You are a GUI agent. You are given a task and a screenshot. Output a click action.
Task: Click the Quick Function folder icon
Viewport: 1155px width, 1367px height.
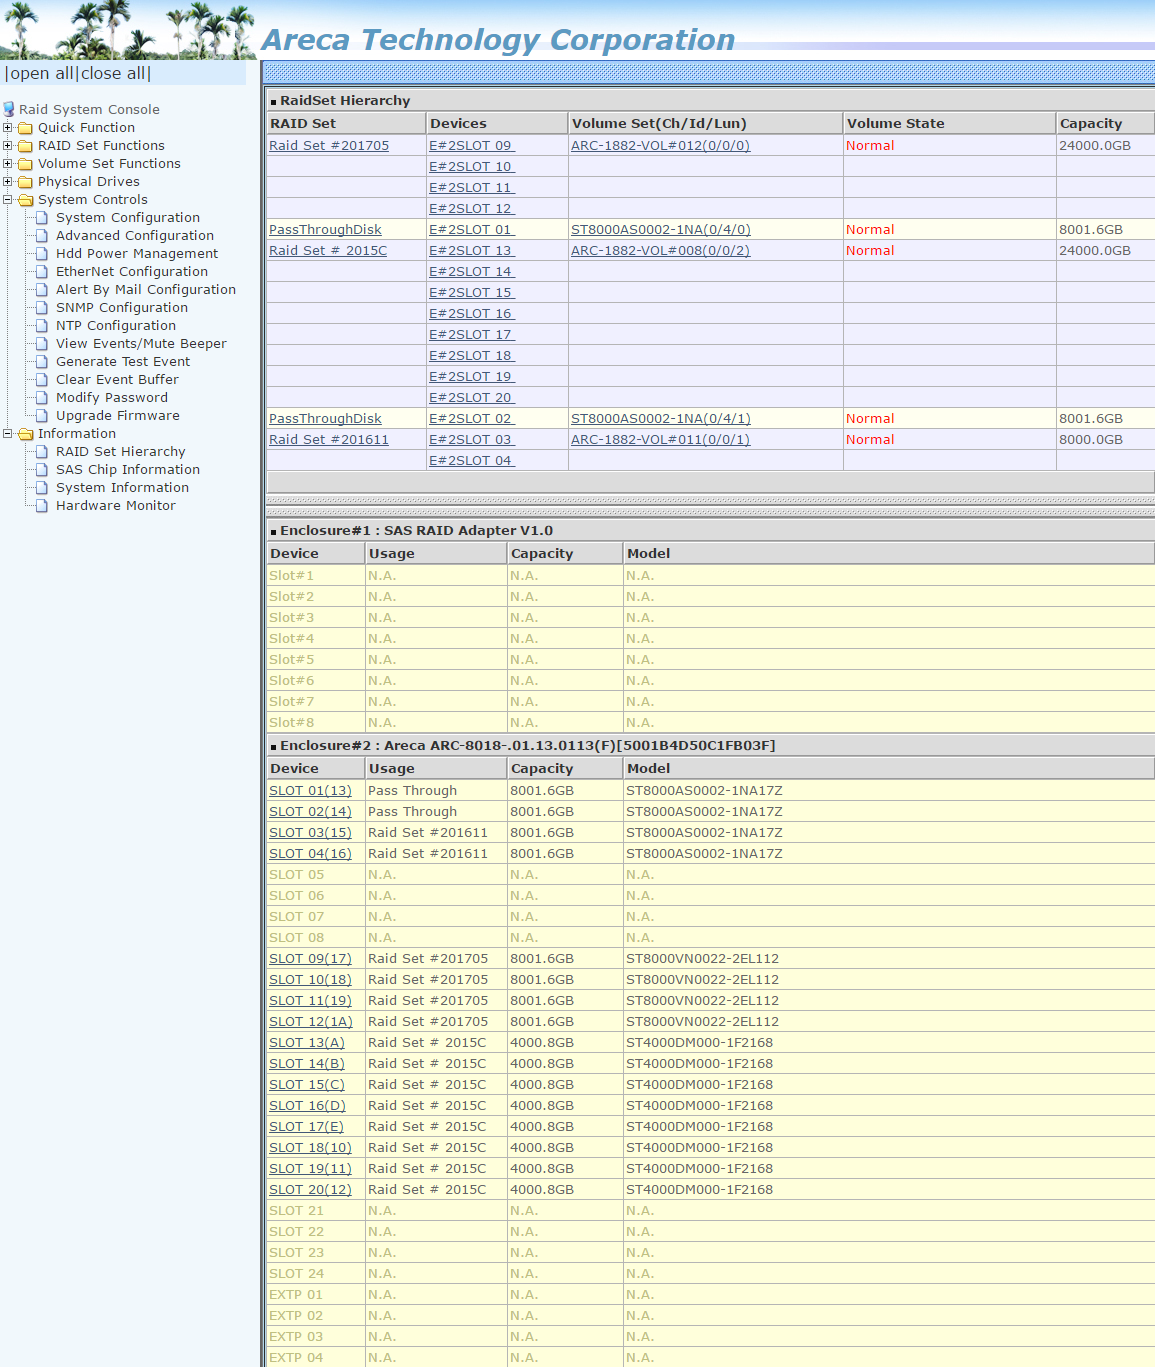26,128
